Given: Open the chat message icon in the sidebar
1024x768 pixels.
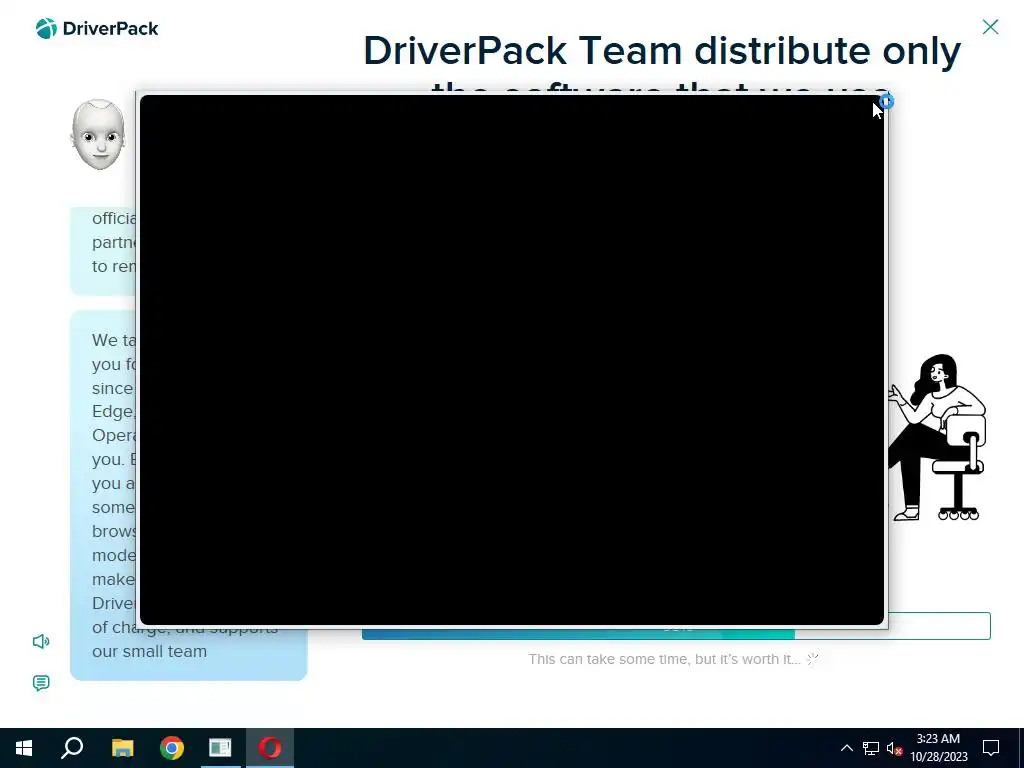Looking at the screenshot, I should 41,683.
